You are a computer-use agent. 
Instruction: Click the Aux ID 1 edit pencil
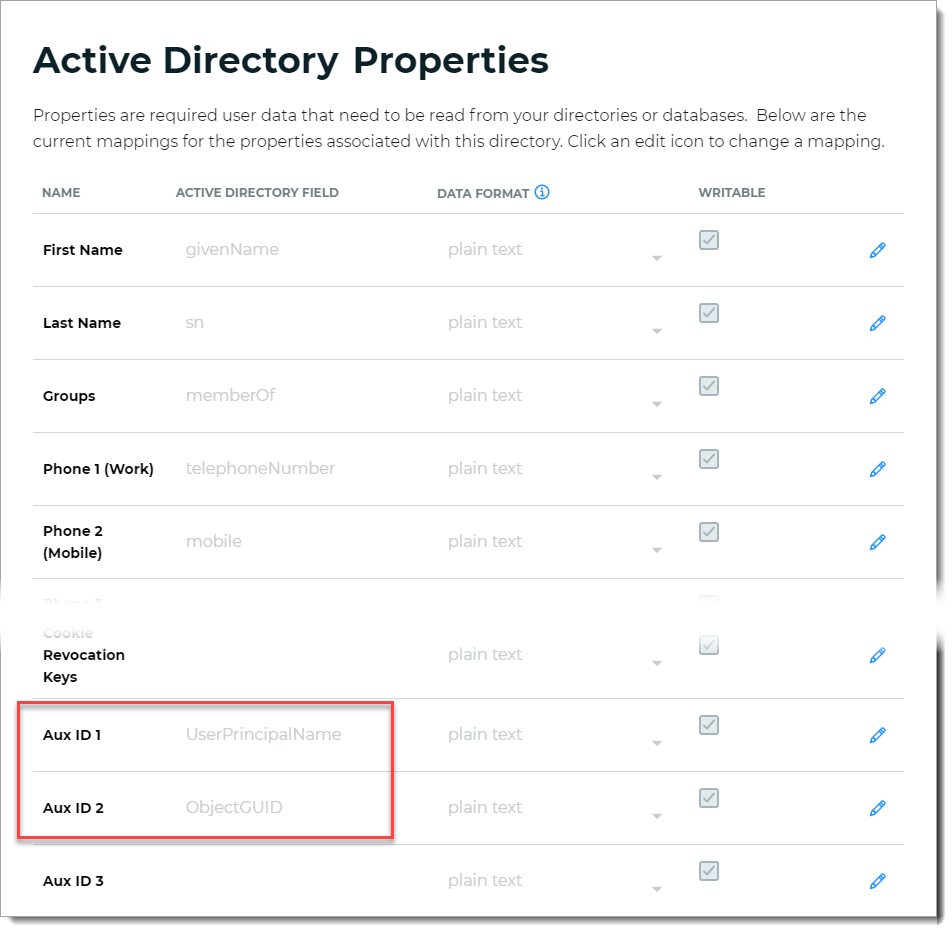click(877, 735)
